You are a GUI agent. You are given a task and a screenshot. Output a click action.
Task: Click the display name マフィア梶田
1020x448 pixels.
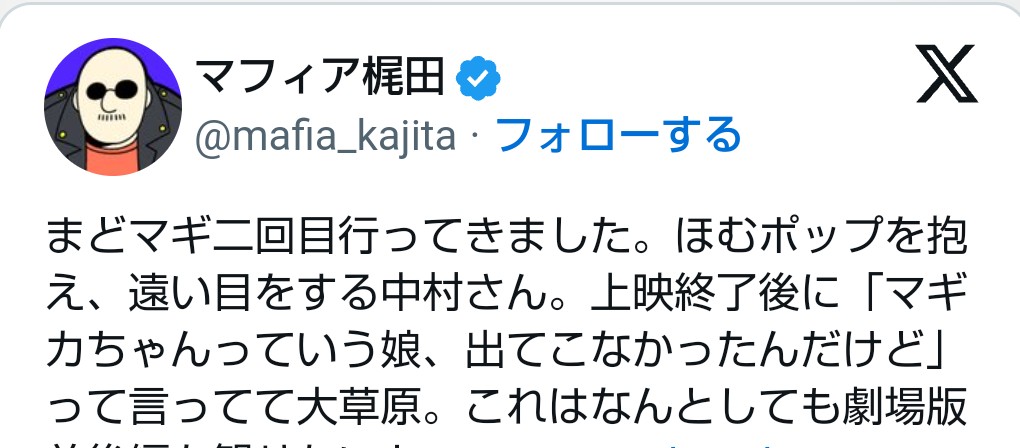coord(320,77)
